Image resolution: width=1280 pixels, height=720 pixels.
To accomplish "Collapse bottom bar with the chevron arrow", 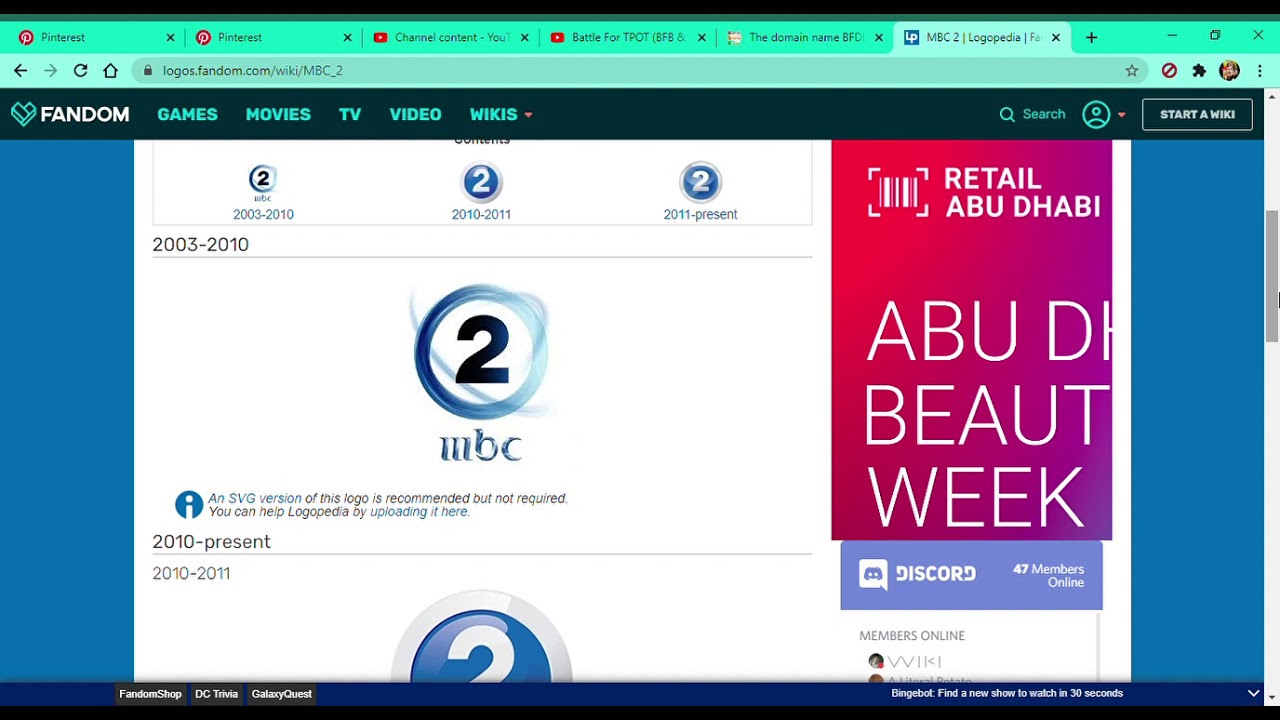I will (1253, 693).
